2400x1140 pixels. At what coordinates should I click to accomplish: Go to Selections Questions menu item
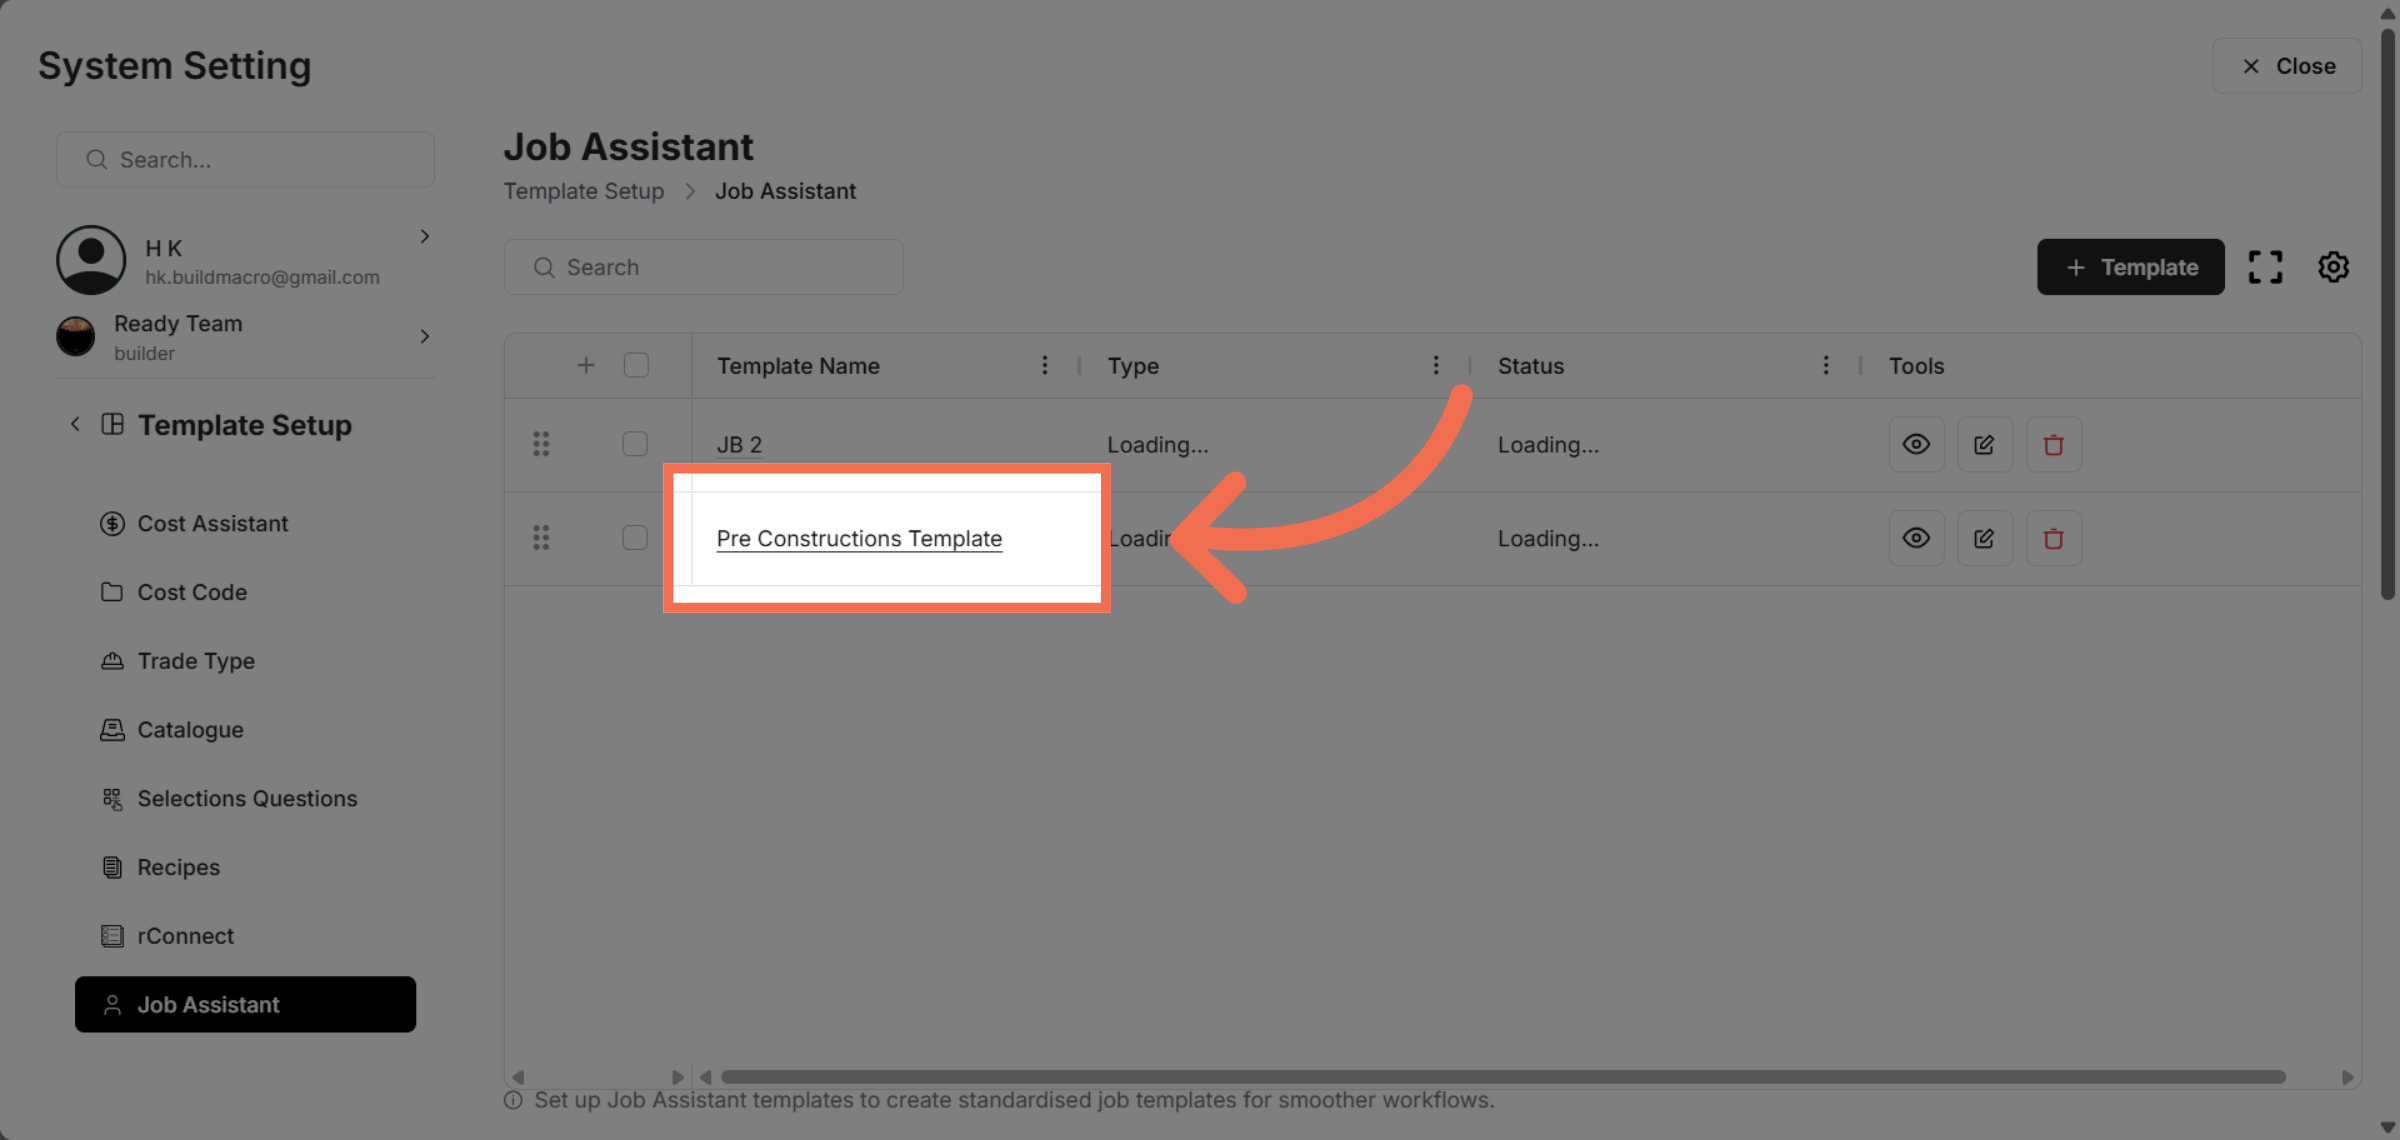tap(246, 799)
